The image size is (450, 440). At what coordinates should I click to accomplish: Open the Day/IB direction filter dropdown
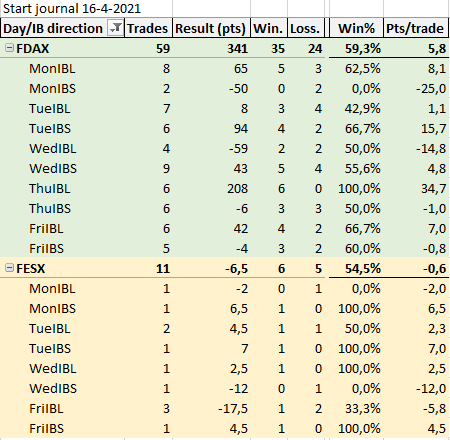(x=115, y=28)
